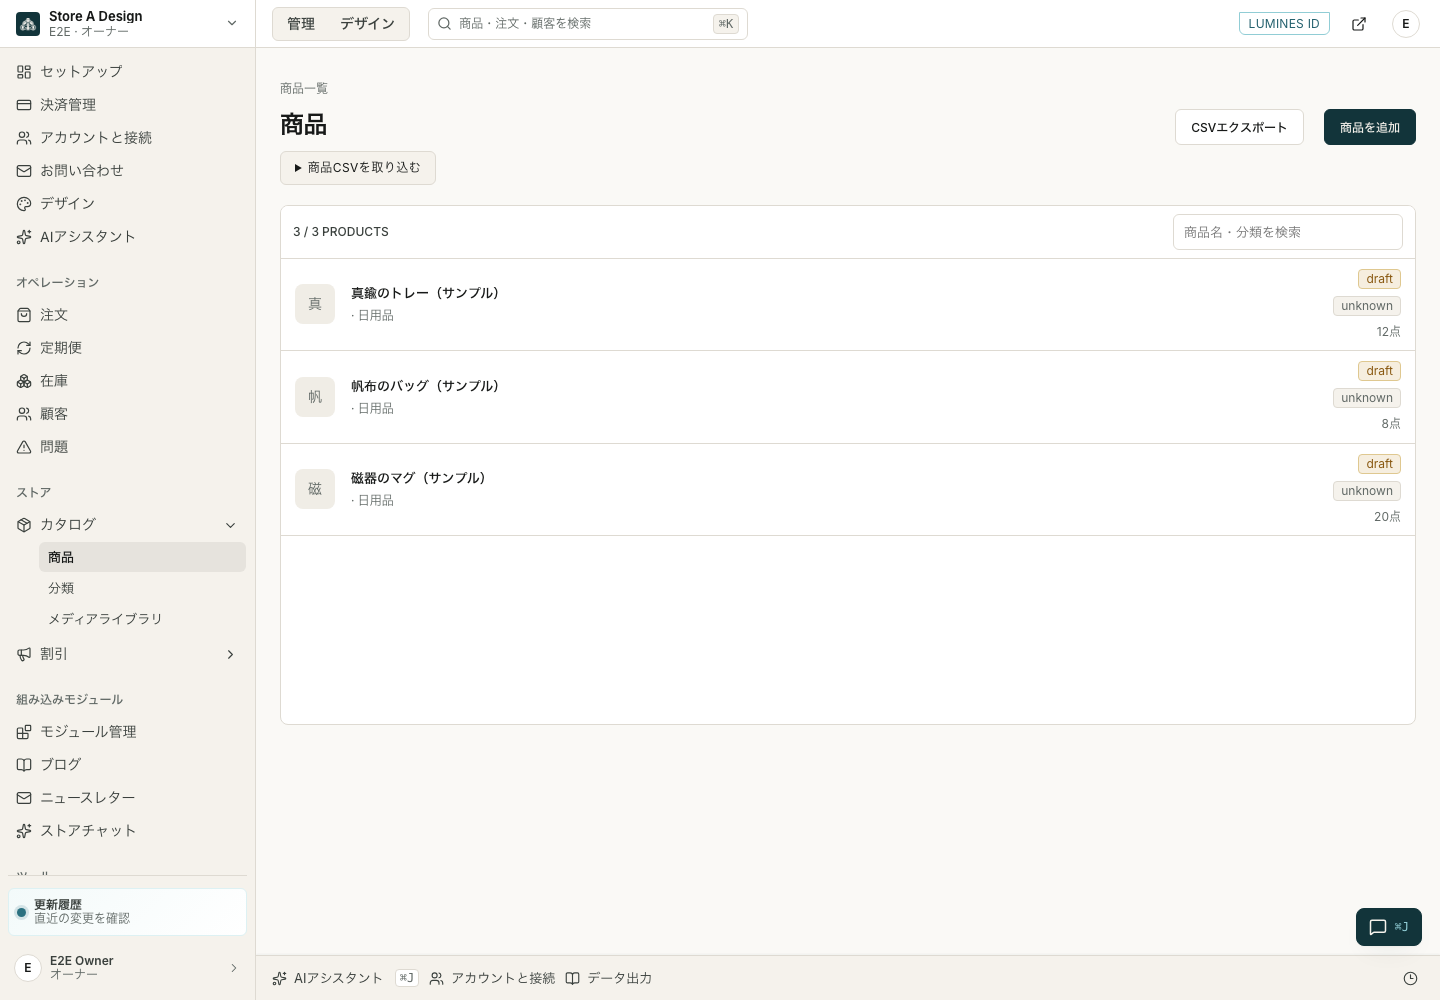Collapse the カタログ section chevron
Screen dimensions: 1440x1000
[x=231, y=525]
